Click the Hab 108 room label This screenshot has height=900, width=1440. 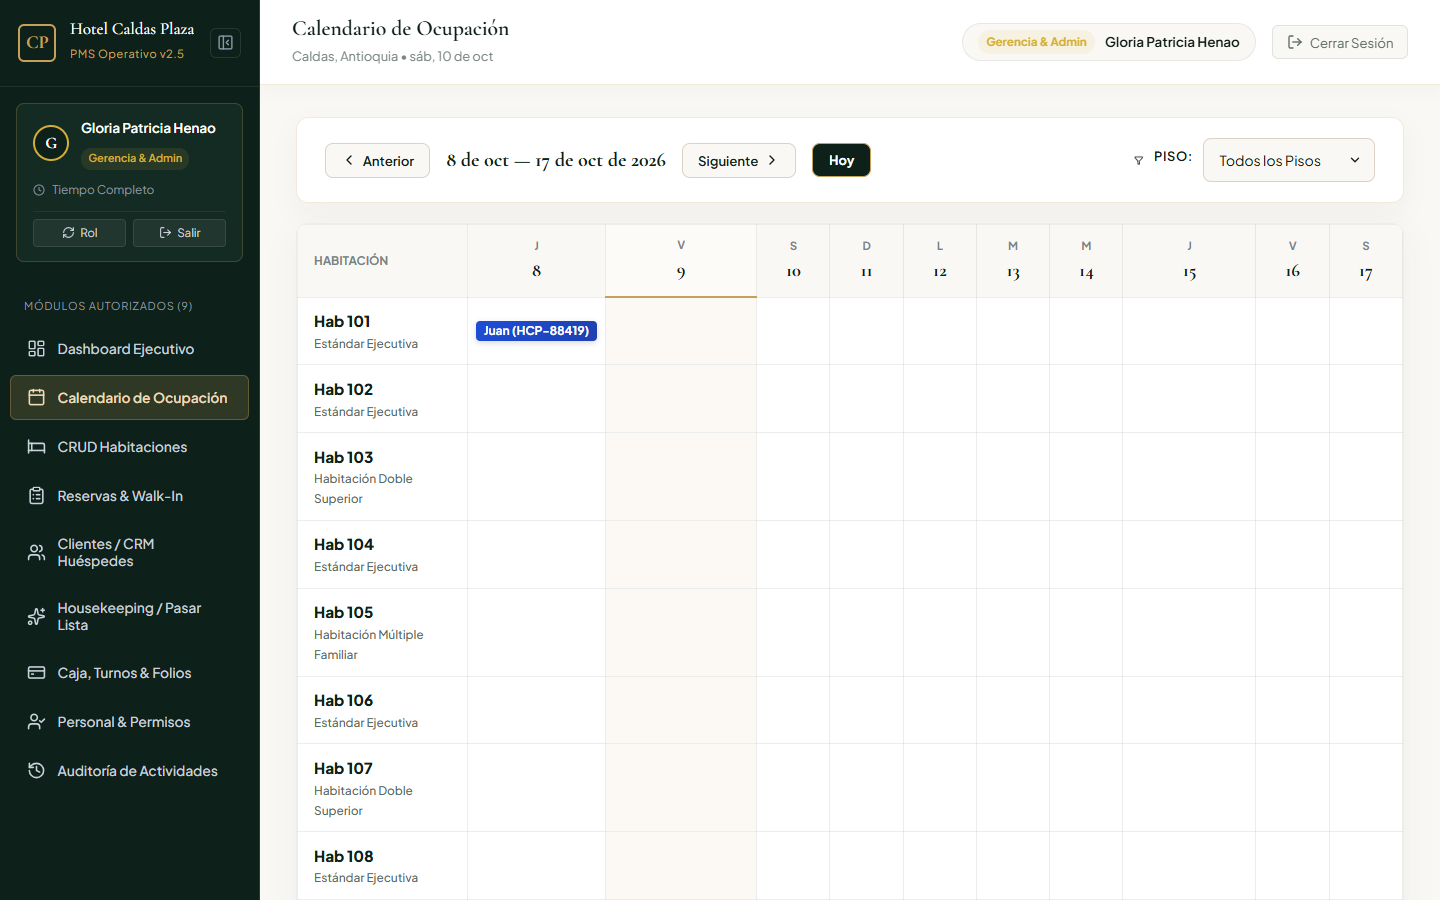pyautogui.click(x=343, y=856)
